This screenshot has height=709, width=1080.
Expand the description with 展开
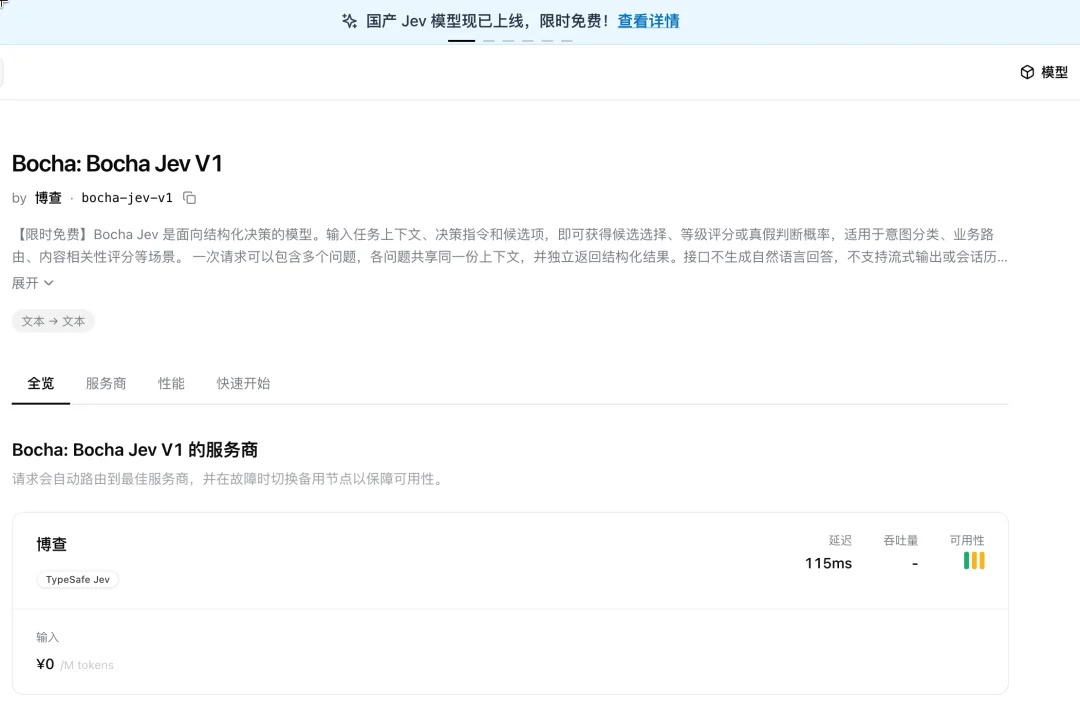[32, 283]
